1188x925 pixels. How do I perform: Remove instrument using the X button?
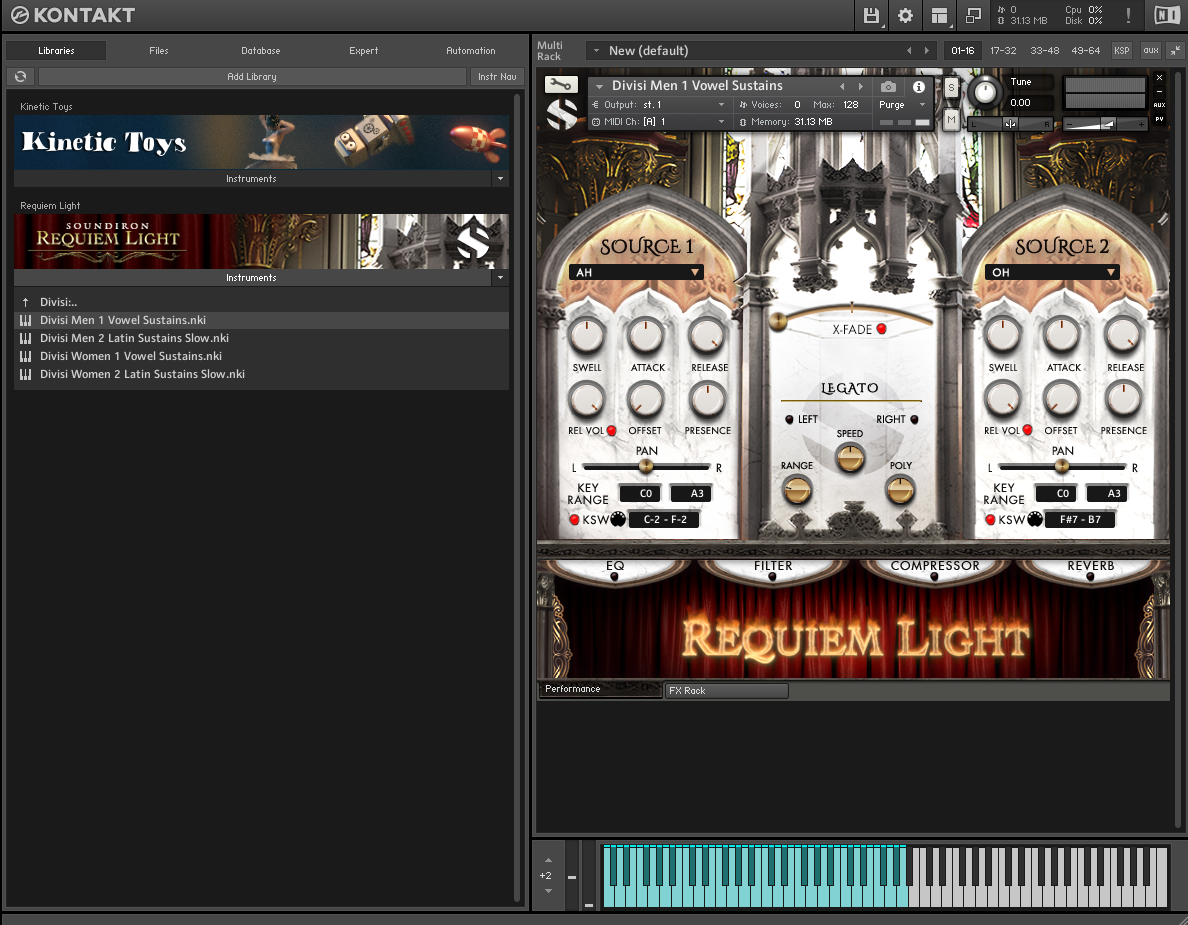(1159, 77)
